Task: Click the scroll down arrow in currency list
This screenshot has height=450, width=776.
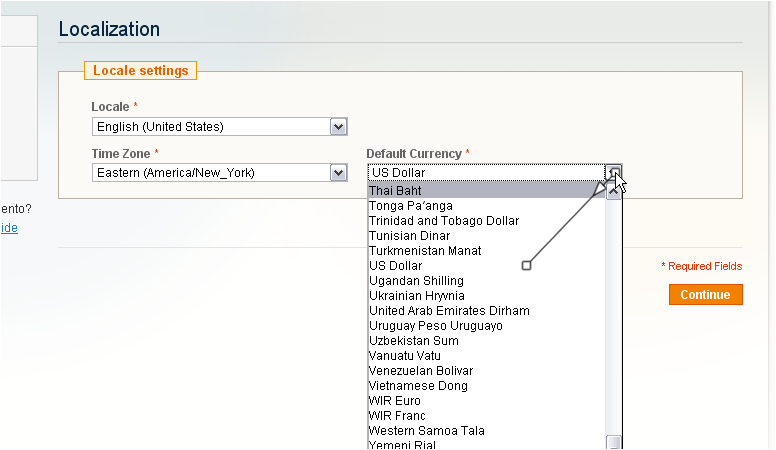Action: [x=614, y=442]
